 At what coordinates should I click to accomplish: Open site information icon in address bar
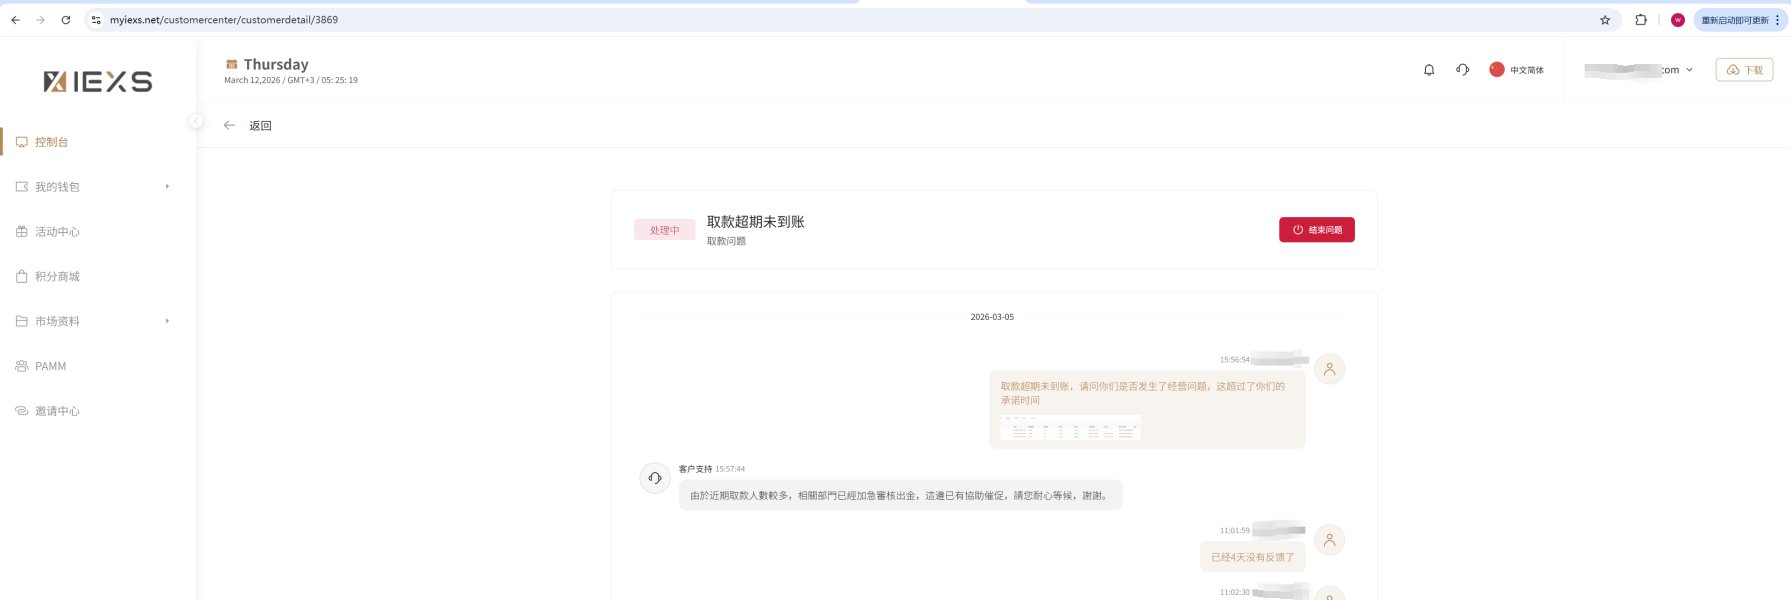coord(96,20)
